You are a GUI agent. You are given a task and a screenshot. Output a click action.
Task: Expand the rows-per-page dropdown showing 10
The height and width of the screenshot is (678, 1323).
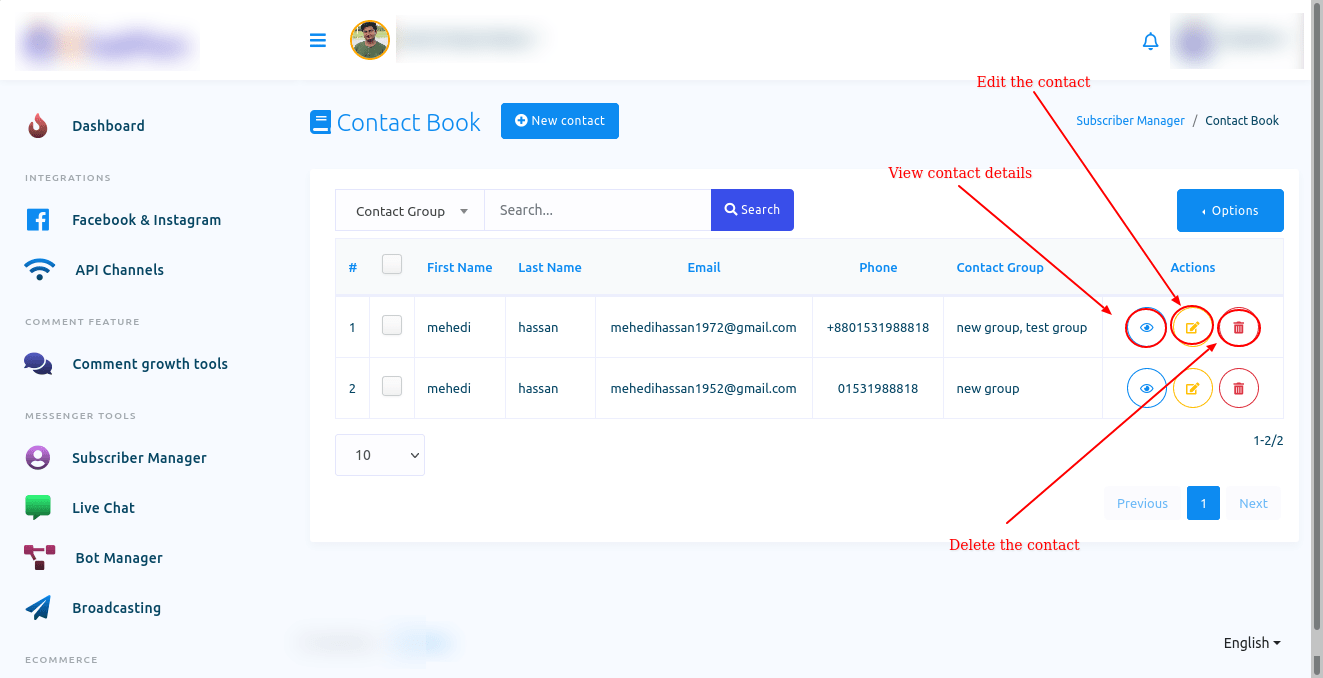(380, 455)
